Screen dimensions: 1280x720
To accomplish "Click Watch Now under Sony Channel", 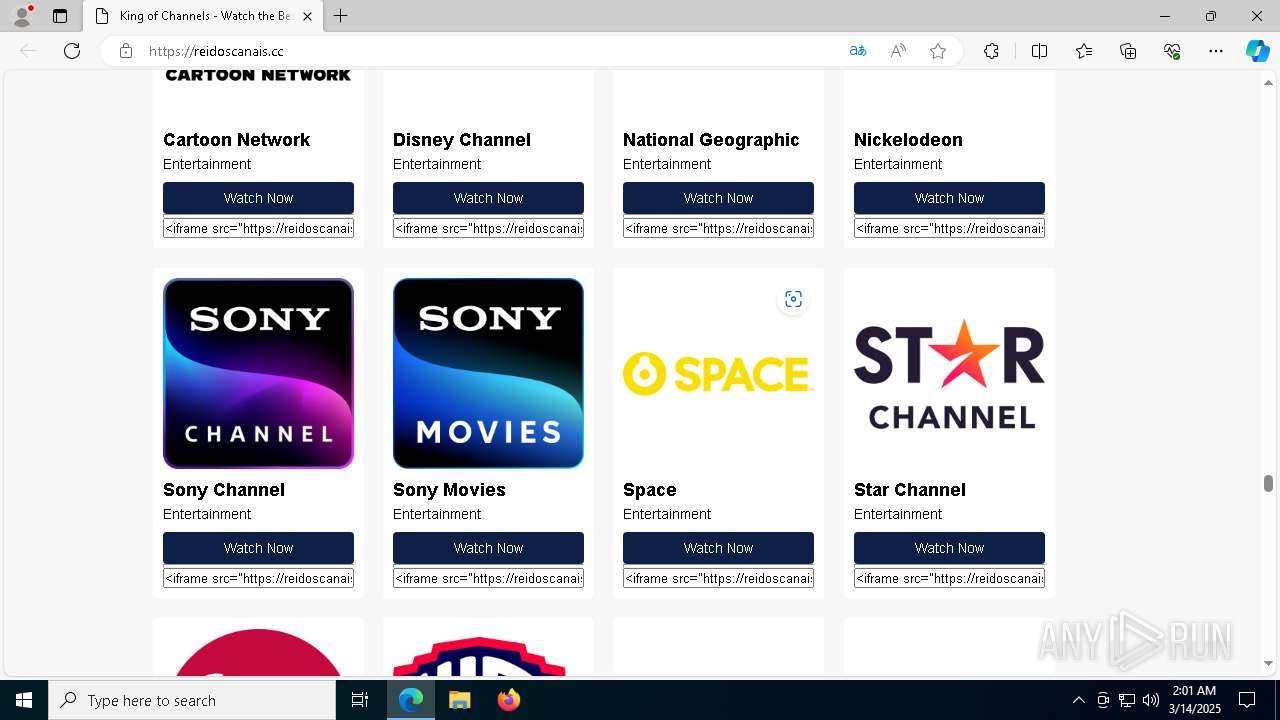I will (258, 548).
